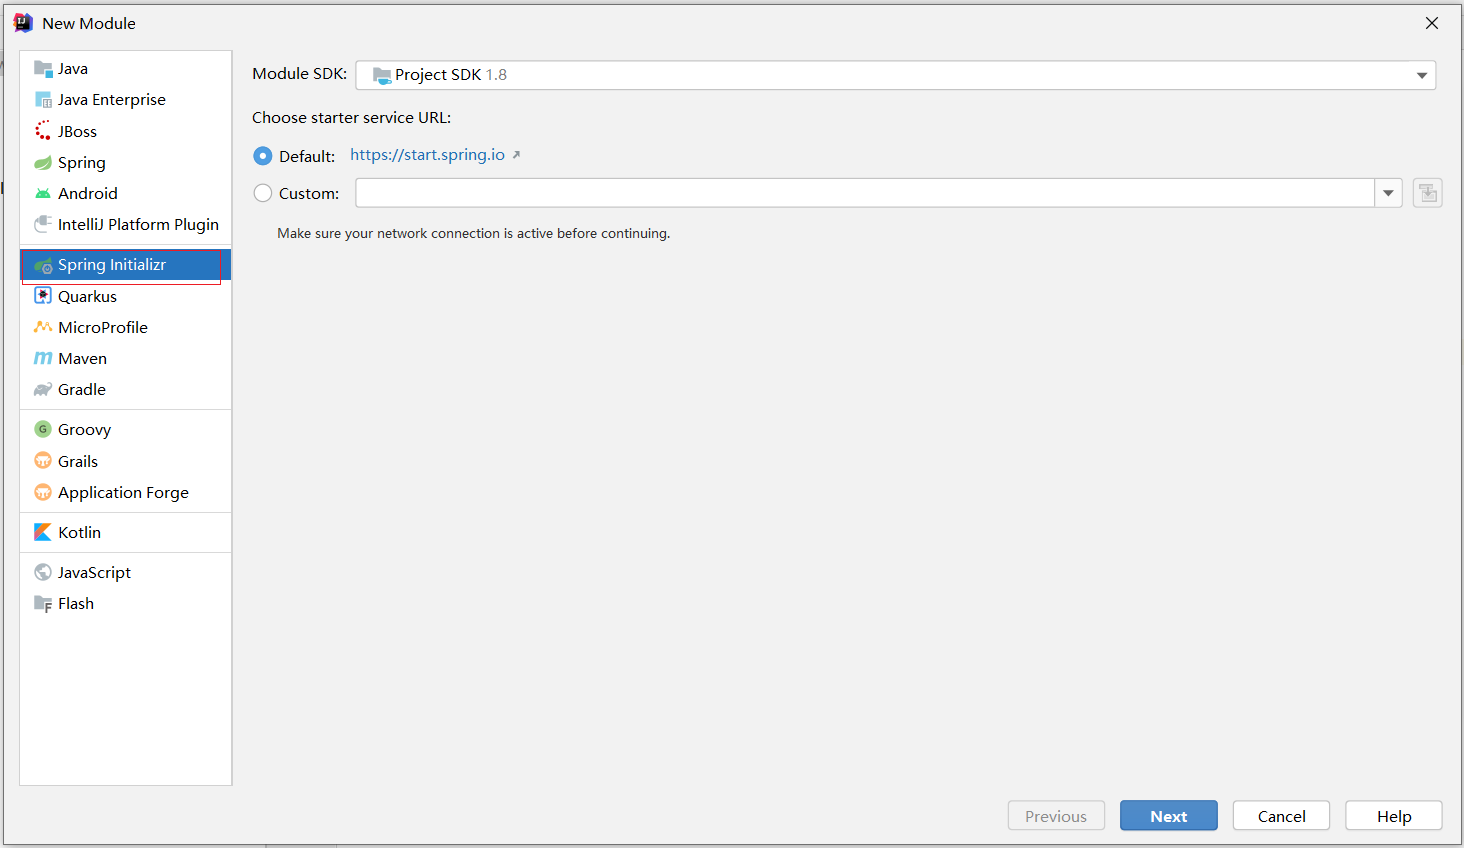
Task: Choose MicroProfile from the module list
Action: tap(102, 327)
